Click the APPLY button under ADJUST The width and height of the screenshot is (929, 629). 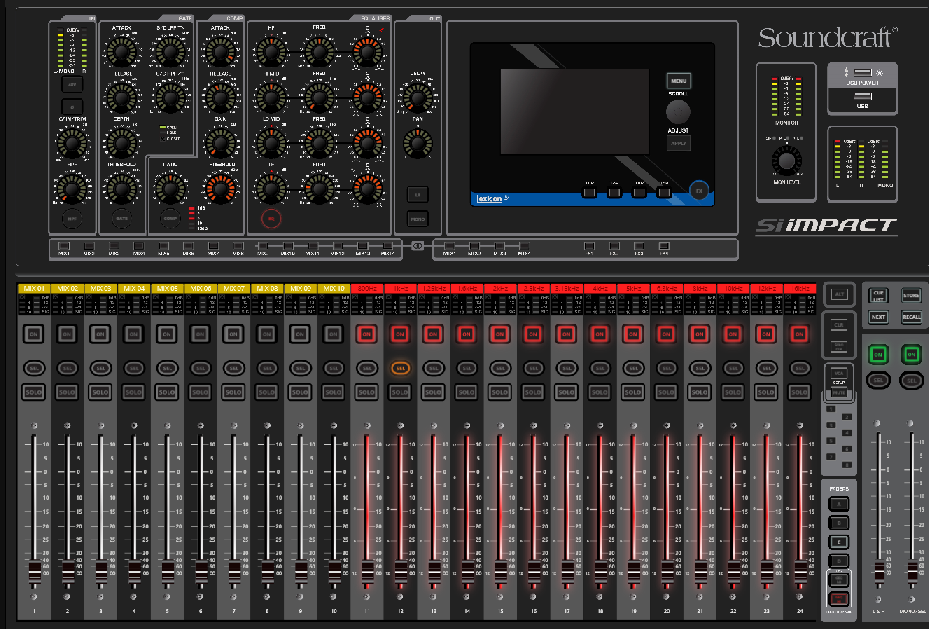point(678,143)
